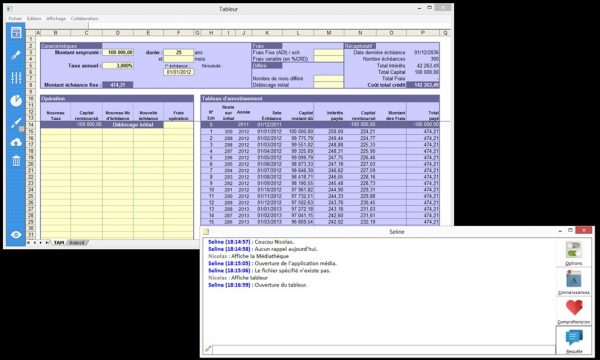Select column K header in the spreadsheet

(x=267, y=33)
